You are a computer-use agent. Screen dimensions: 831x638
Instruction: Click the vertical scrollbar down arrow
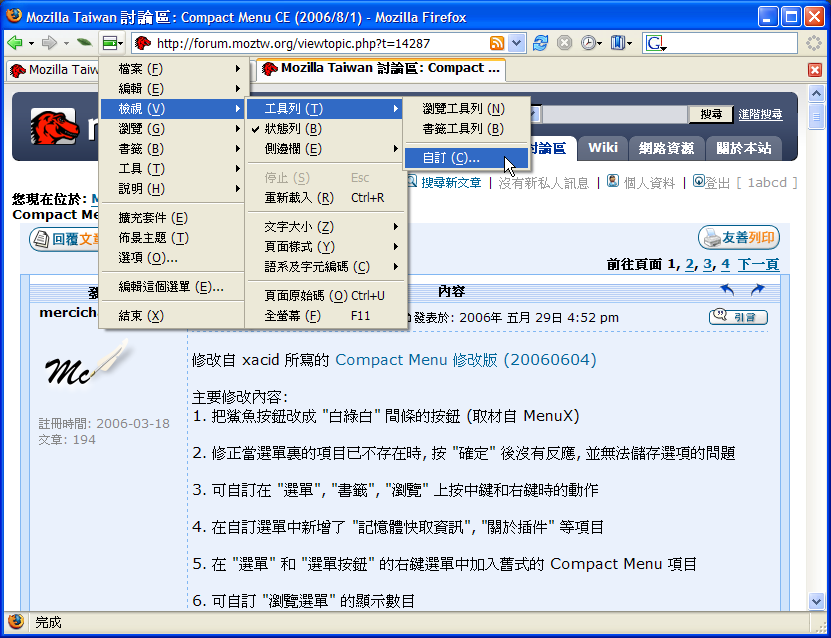(x=816, y=601)
